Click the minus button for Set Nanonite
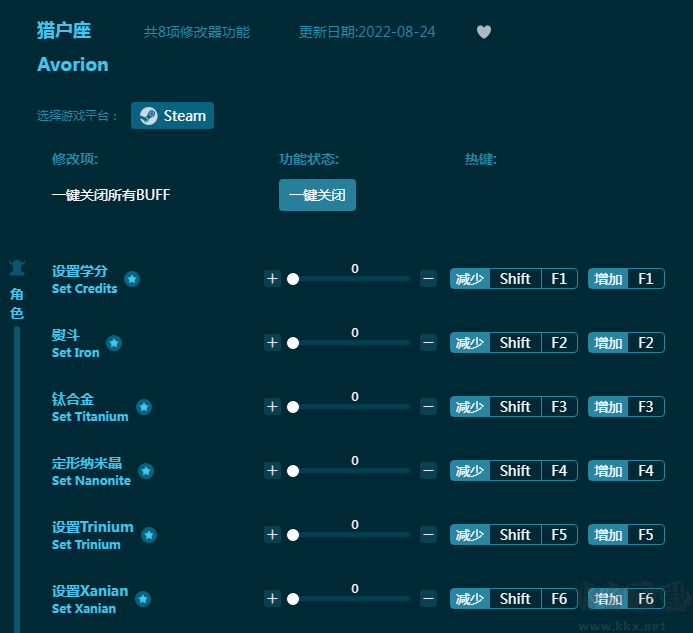The image size is (693, 633). (428, 471)
